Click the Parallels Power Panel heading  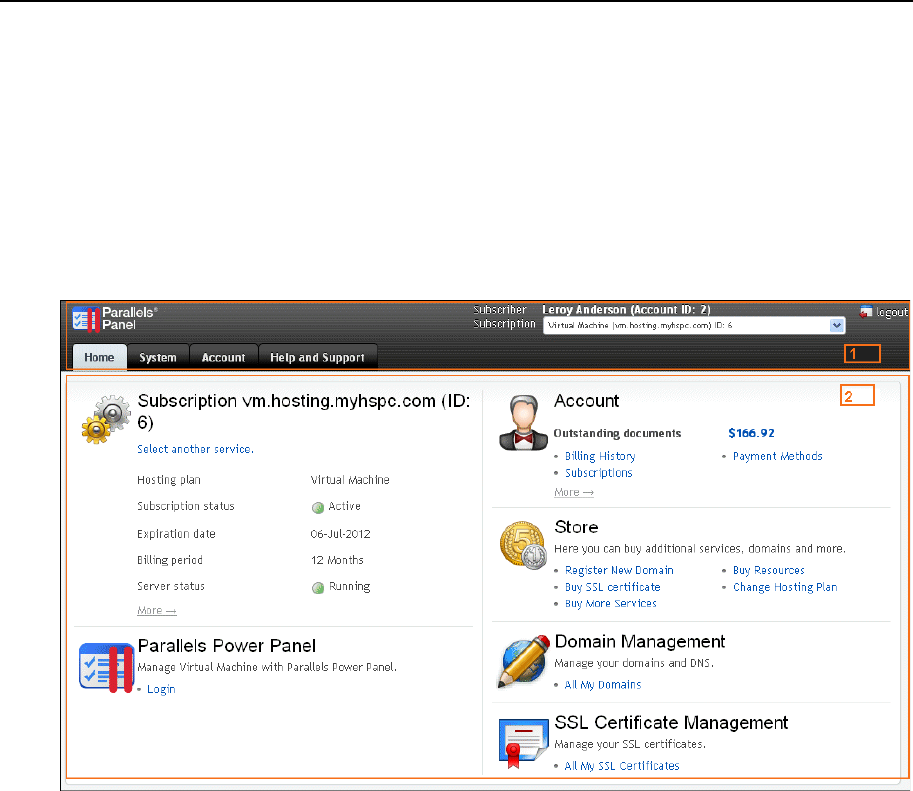point(227,645)
